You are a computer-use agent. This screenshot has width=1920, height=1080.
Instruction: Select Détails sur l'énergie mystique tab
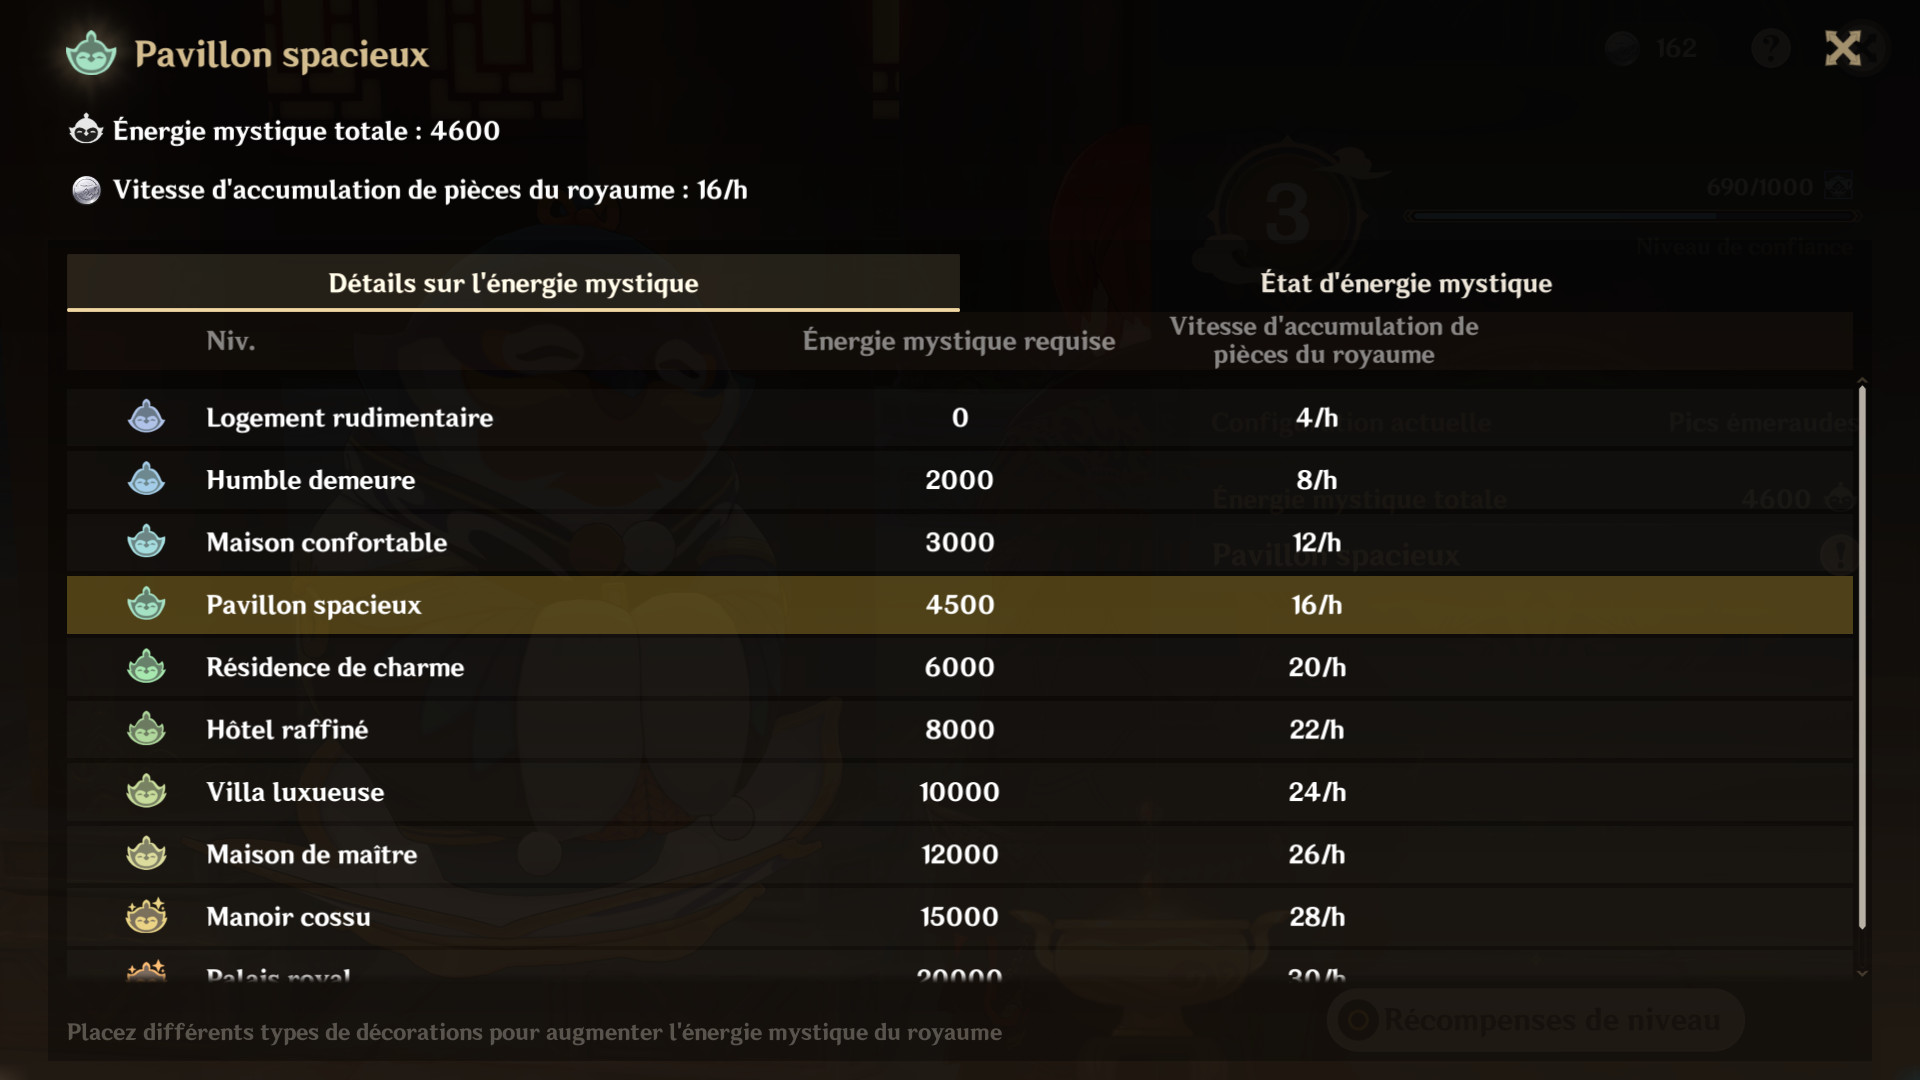[x=513, y=283]
